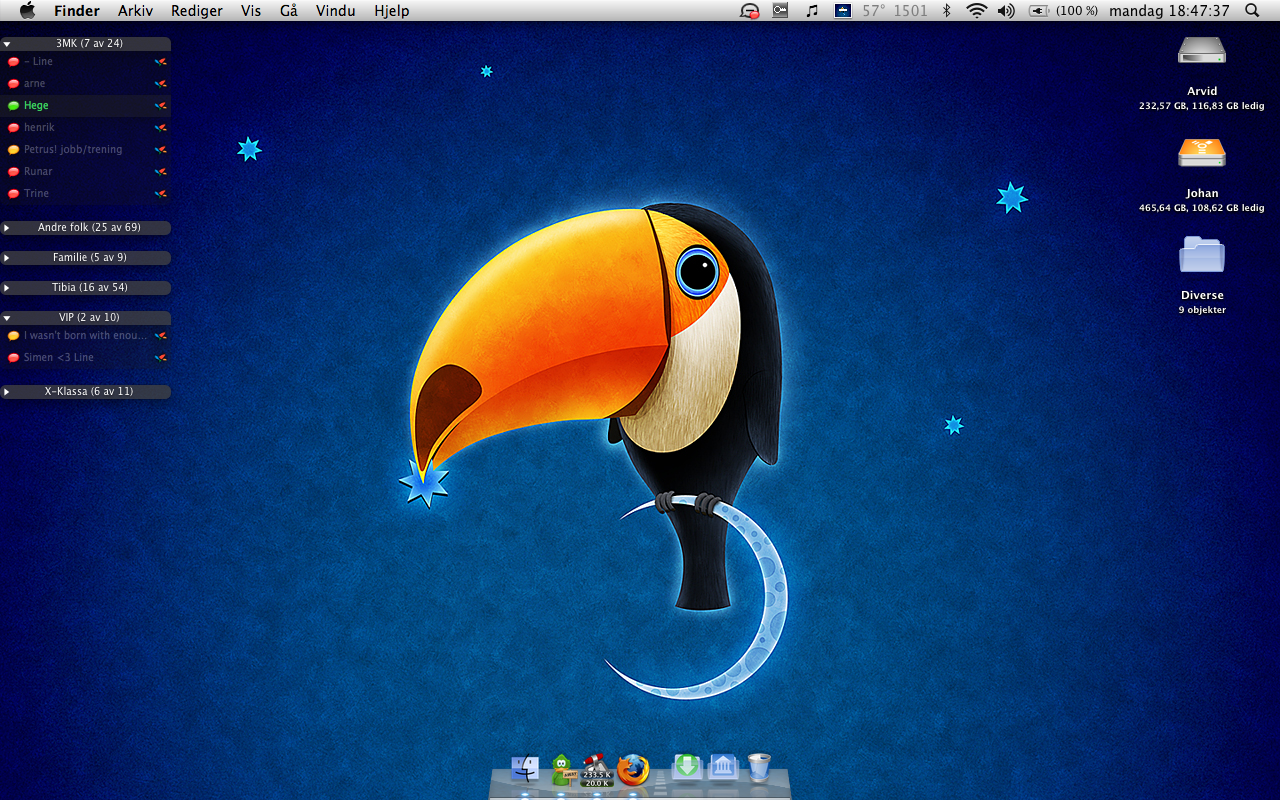Open the Vindu menu

point(335,11)
